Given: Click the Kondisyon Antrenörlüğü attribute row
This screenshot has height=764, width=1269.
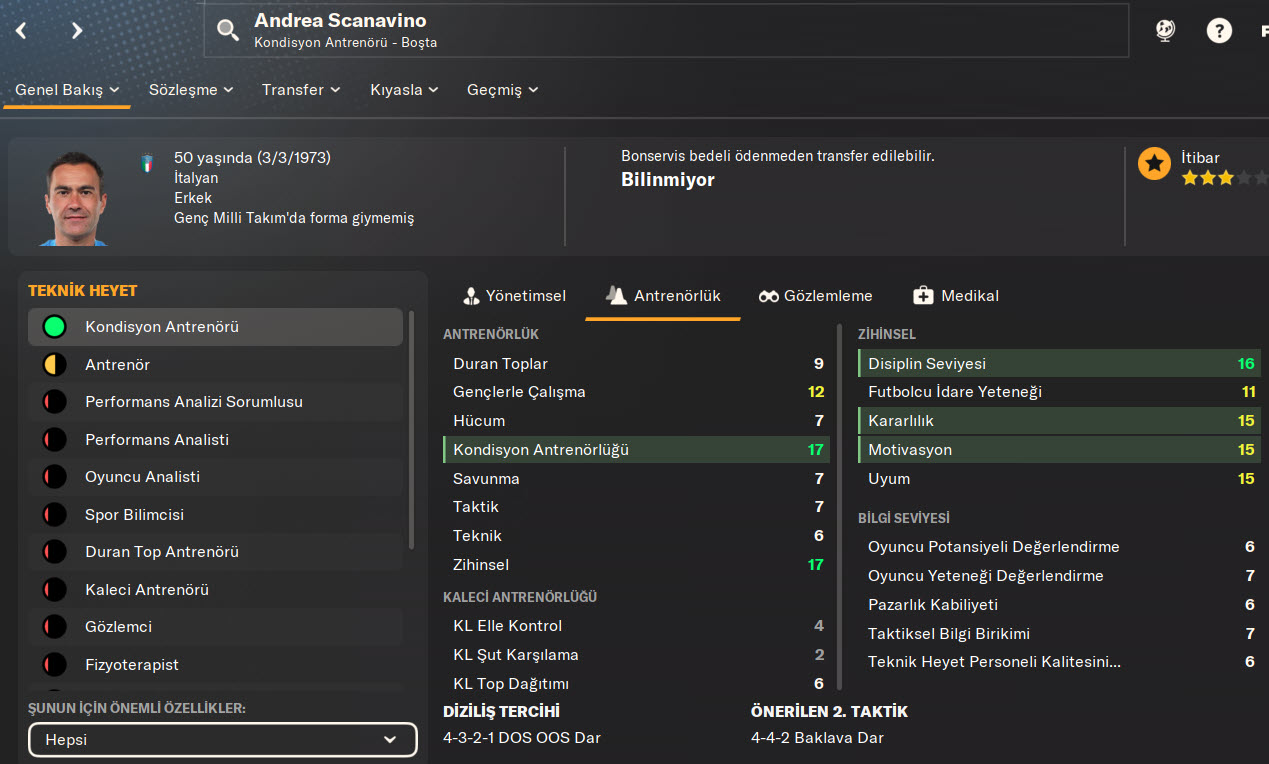Looking at the screenshot, I should tap(636, 450).
